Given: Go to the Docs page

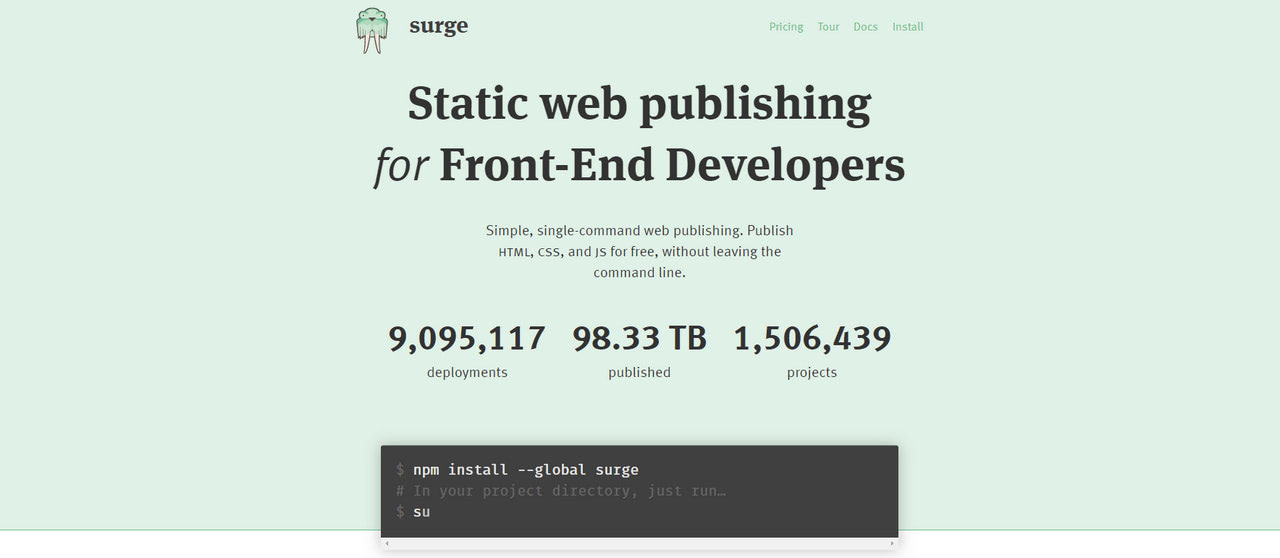Looking at the screenshot, I should [865, 27].
